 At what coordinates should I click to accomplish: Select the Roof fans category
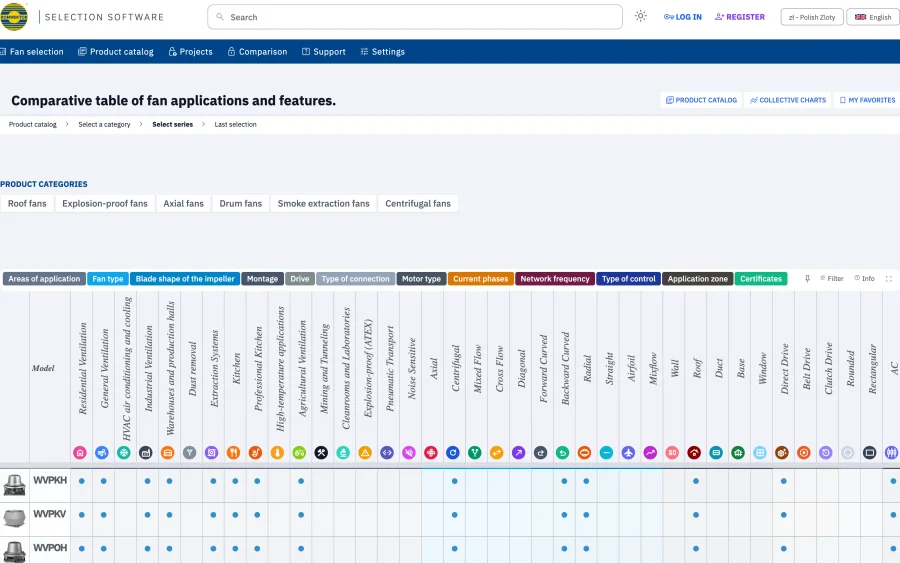point(27,204)
